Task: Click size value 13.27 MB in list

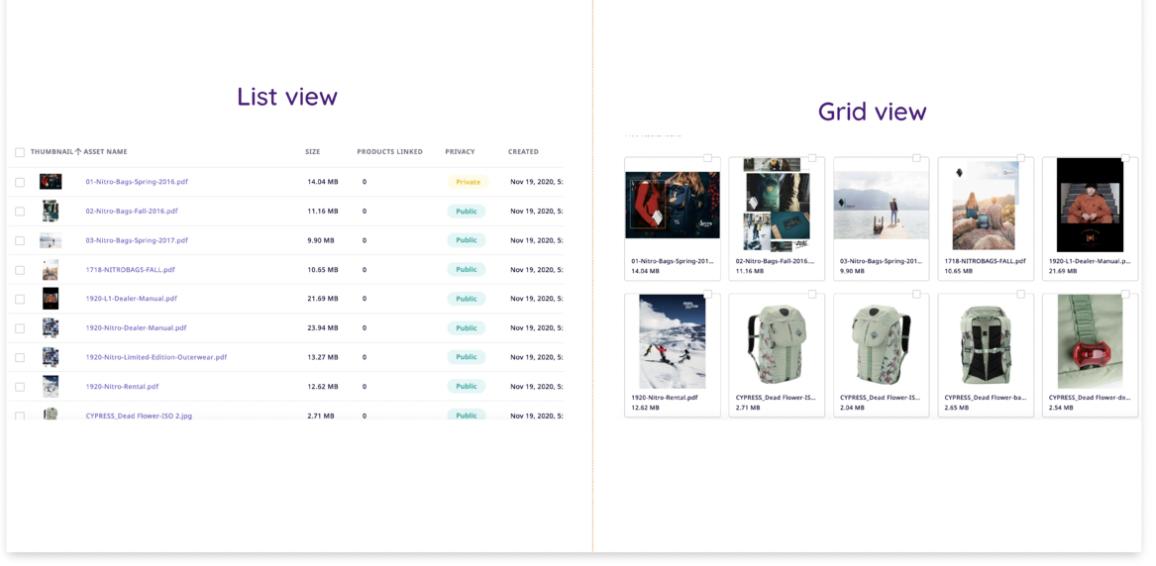Action: tap(323, 357)
